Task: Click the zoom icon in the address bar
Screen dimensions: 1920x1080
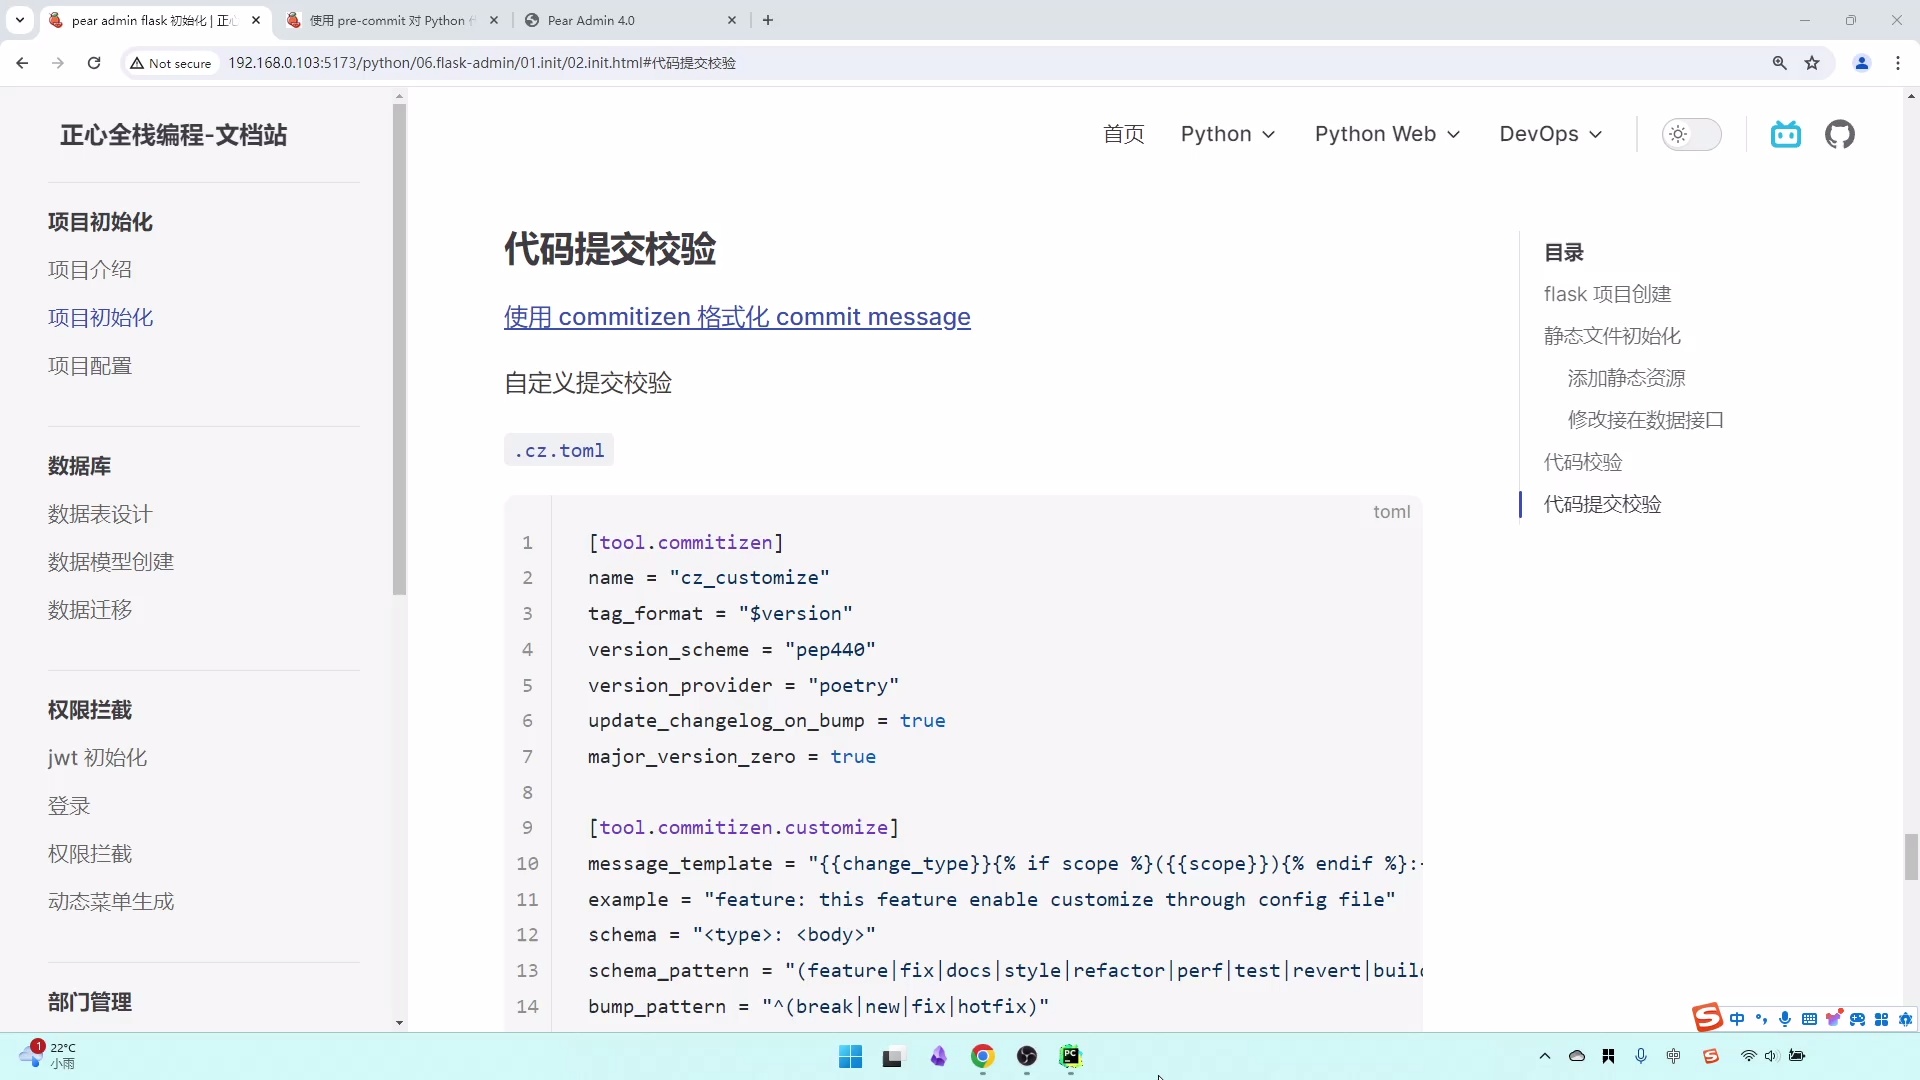Action: point(1779,62)
